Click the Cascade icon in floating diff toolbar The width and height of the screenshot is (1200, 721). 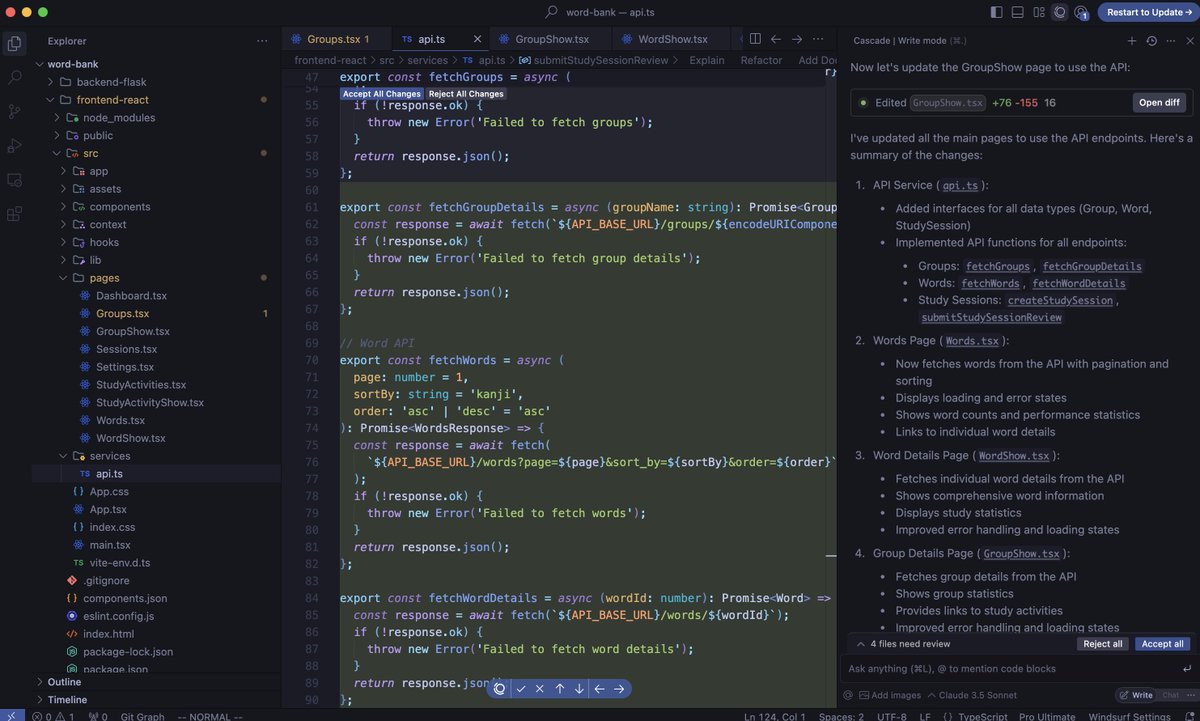pyautogui.click(x=500, y=688)
